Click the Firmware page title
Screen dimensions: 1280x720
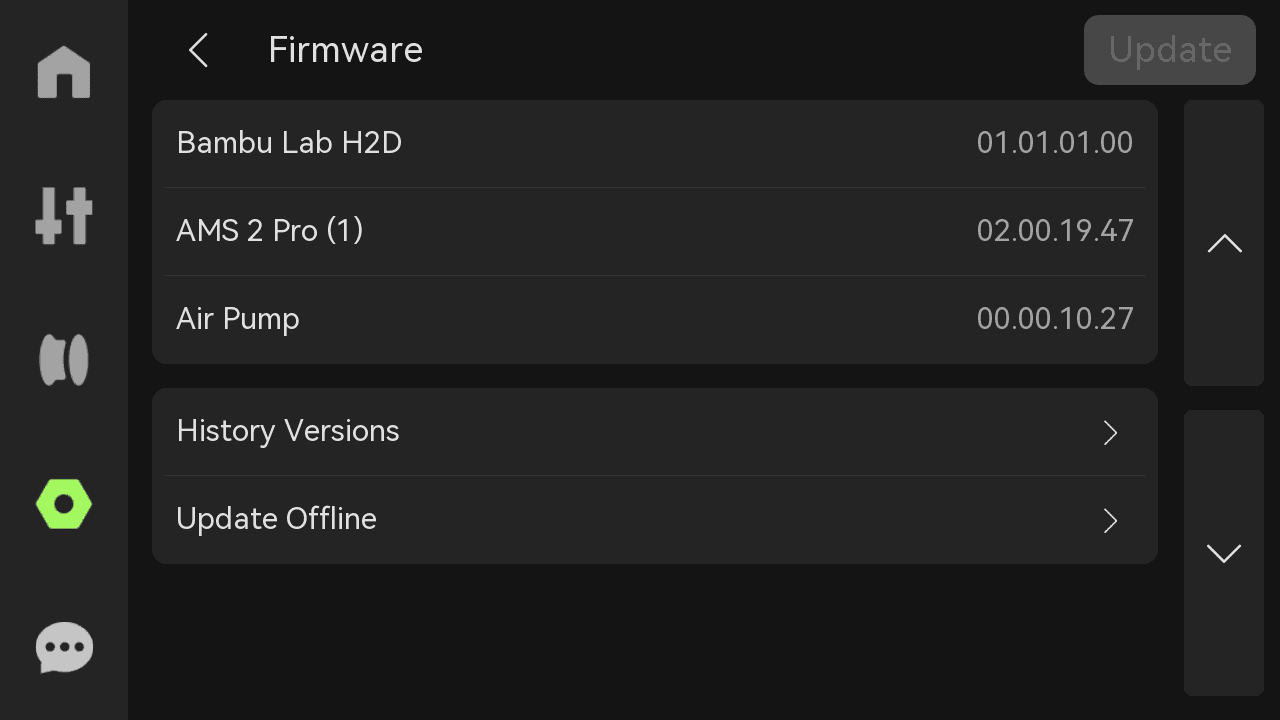pos(345,50)
